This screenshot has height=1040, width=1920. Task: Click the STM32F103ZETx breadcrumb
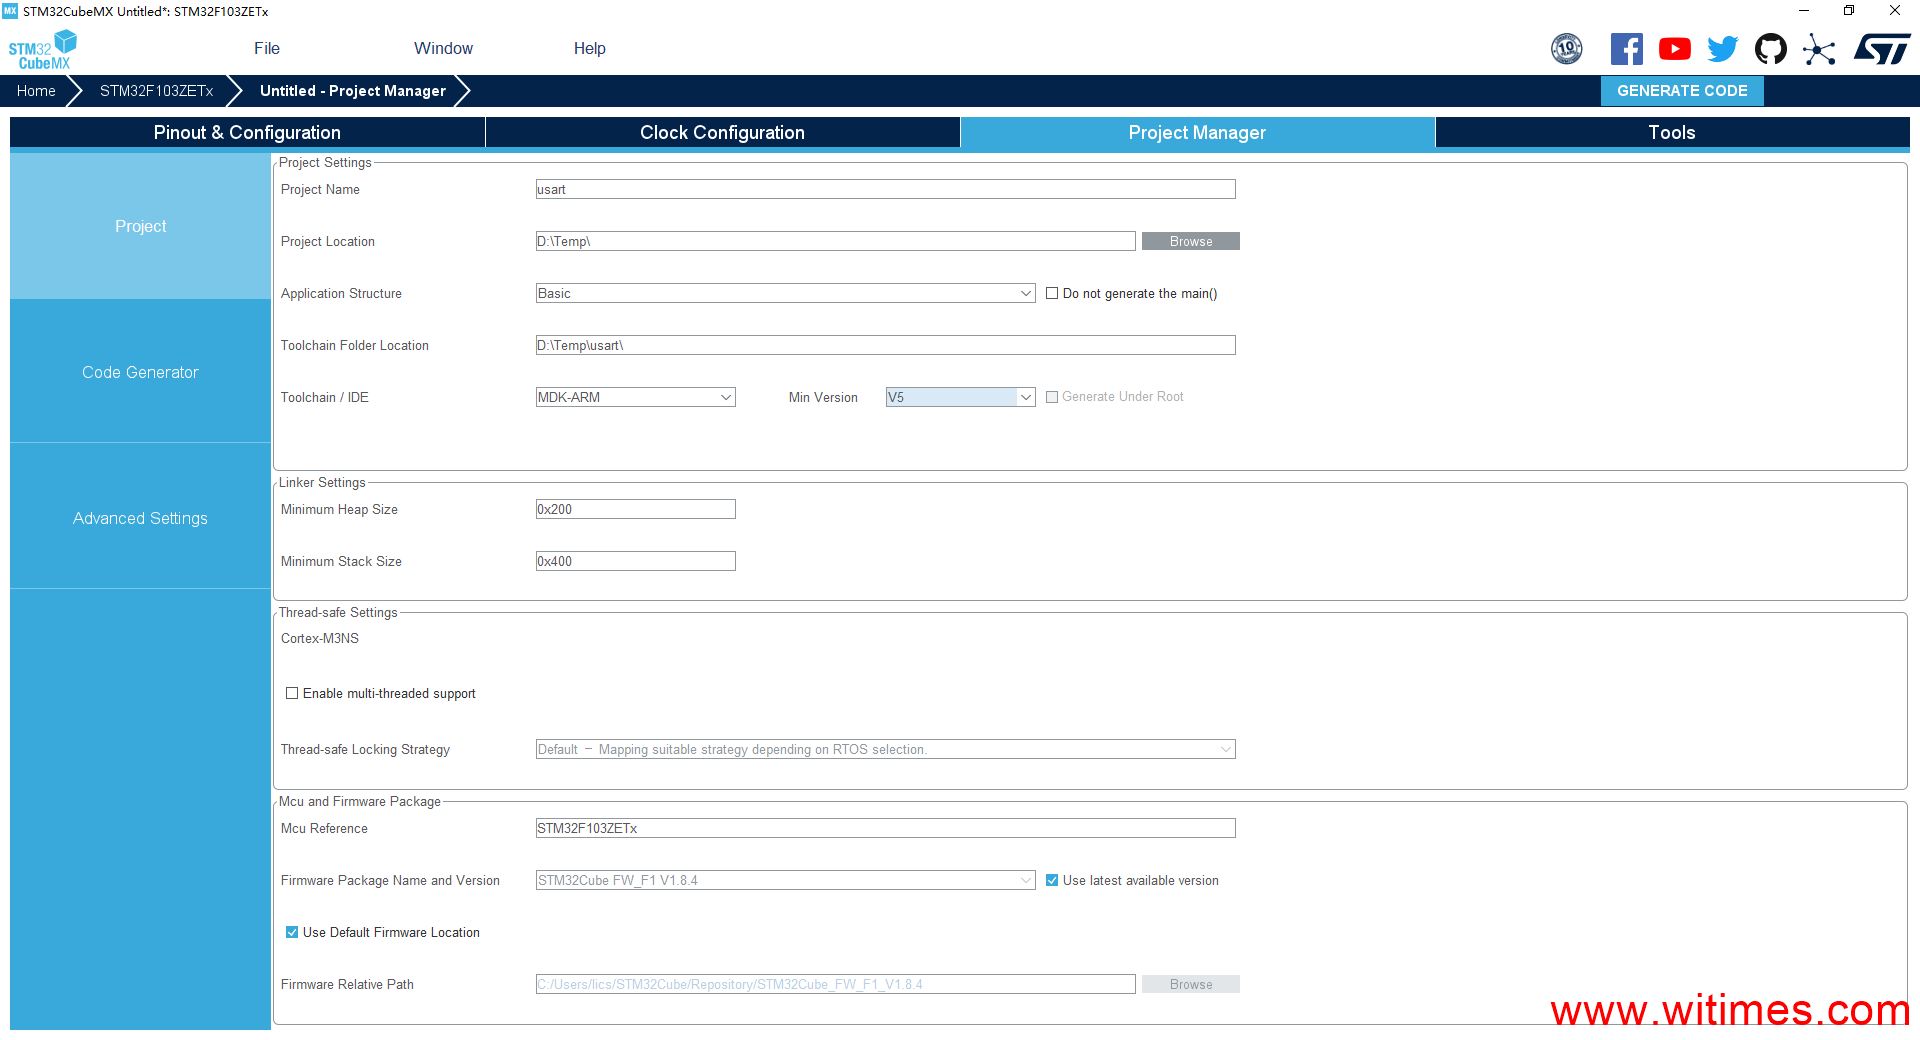pyautogui.click(x=156, y=91)
